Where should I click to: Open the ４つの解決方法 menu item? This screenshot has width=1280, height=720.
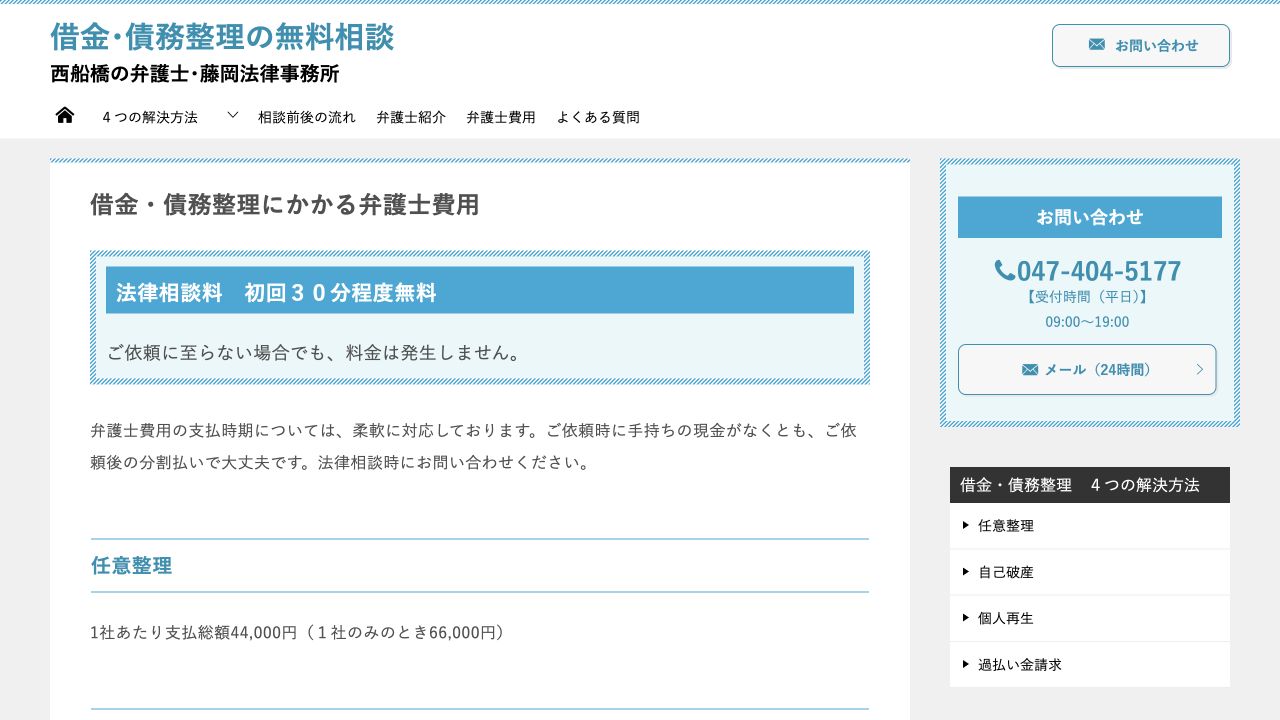(x=150, y=117)
